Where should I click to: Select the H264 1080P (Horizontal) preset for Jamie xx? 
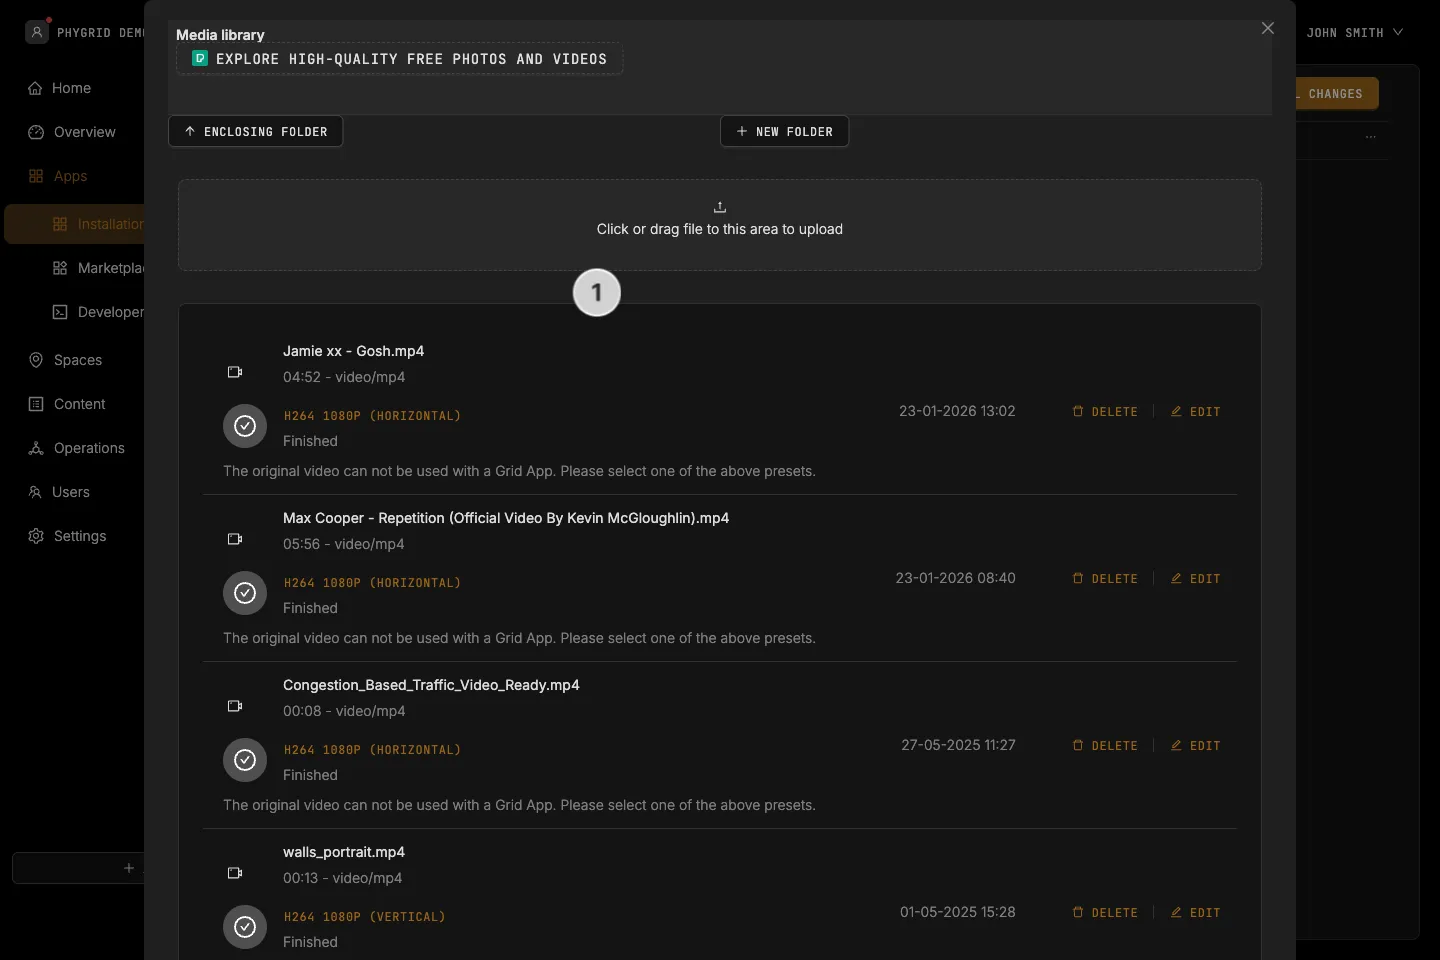[372, 416]
